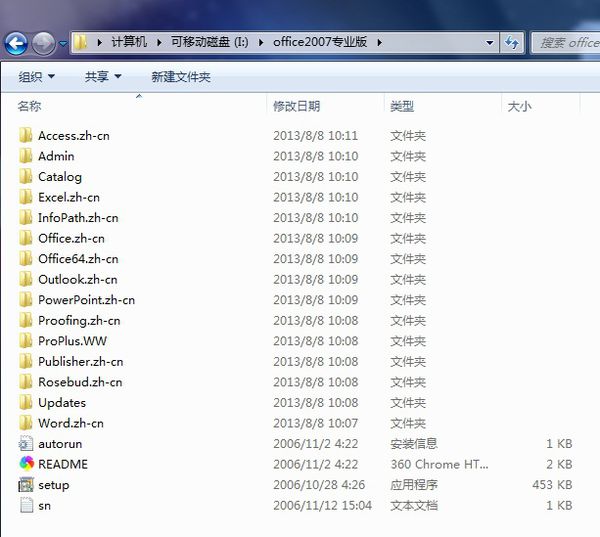Click date 2013/8/8 10:11 of Access.zh-cn
The width and height of the screenshot is (600, 537).
point(316,135)
